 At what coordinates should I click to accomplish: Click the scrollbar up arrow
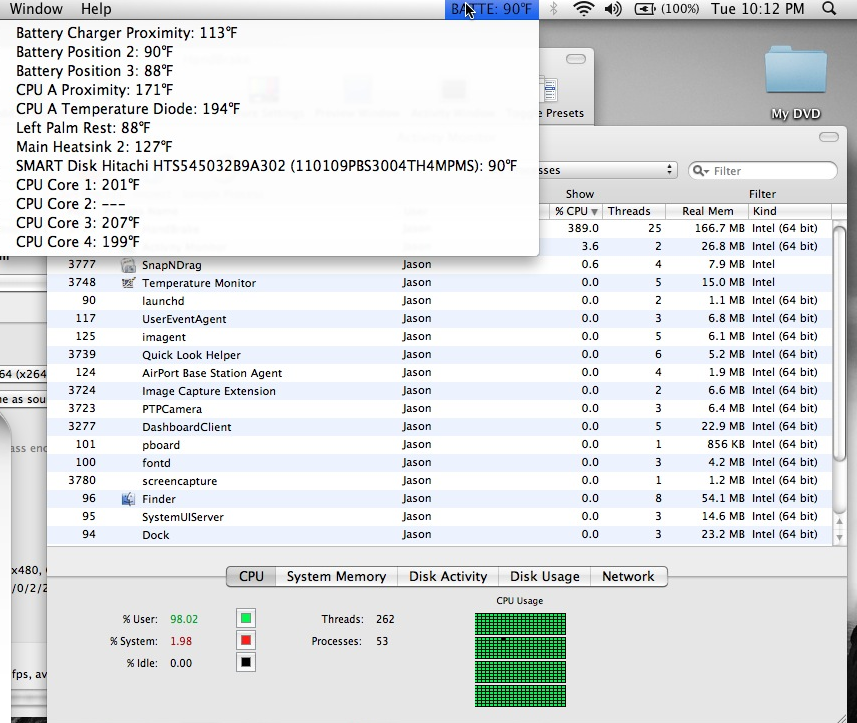(x=840, y=521)
